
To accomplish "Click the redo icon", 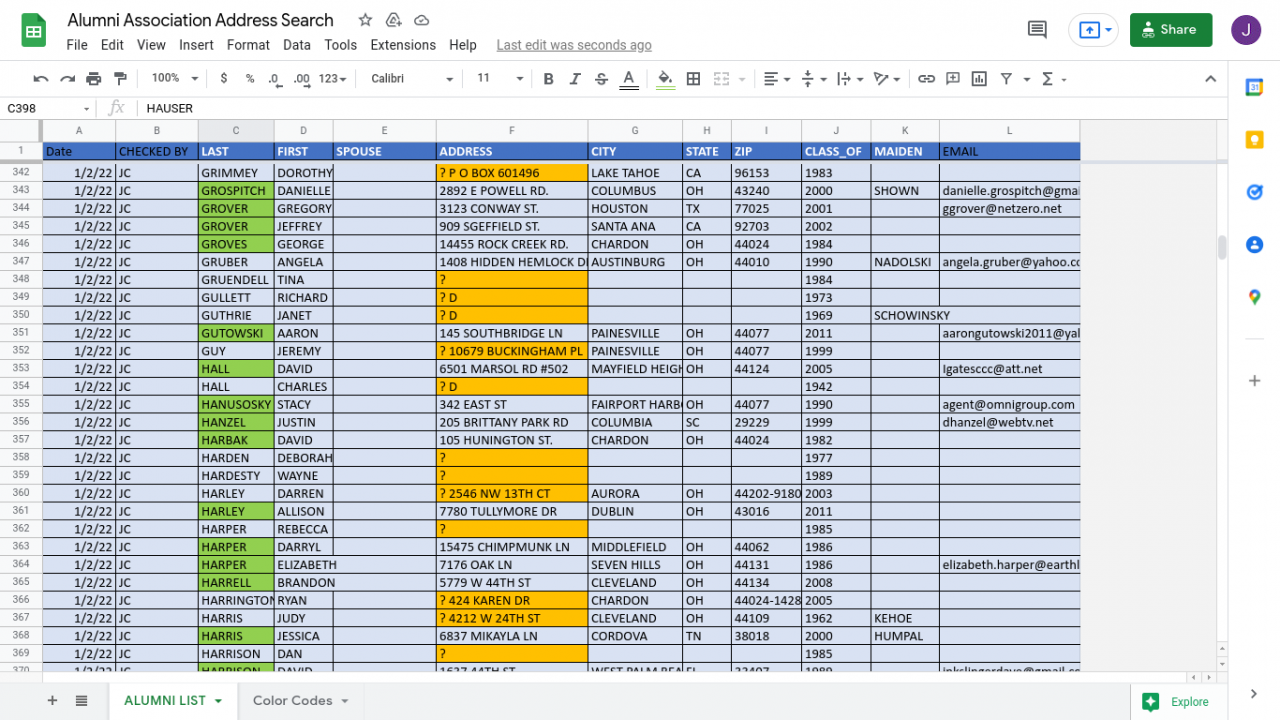I will coord(67,79).
